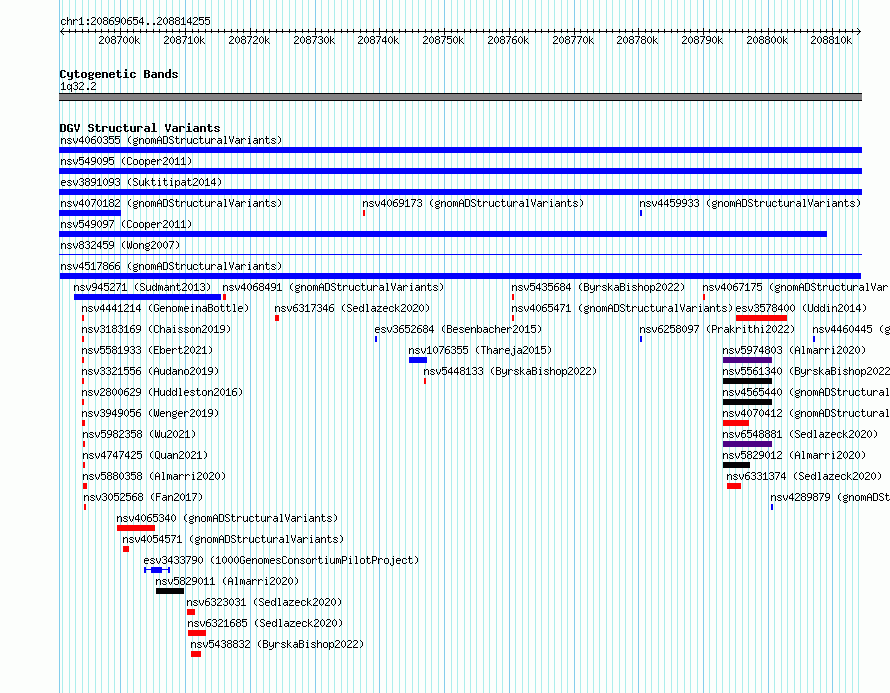890x693 pixels.
Task: Open variant nsv5880358 Almarri2020 label
Action: [x=154, y=476]
